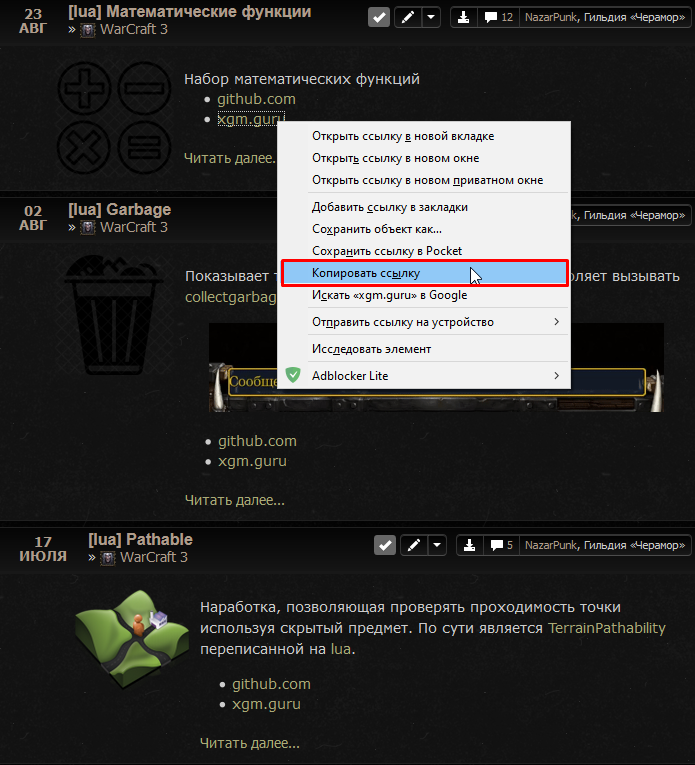The image size is (695, 765).
Task: Expand the edit dropdown arrow on the Математические функции post
Action: coord(431,18)
